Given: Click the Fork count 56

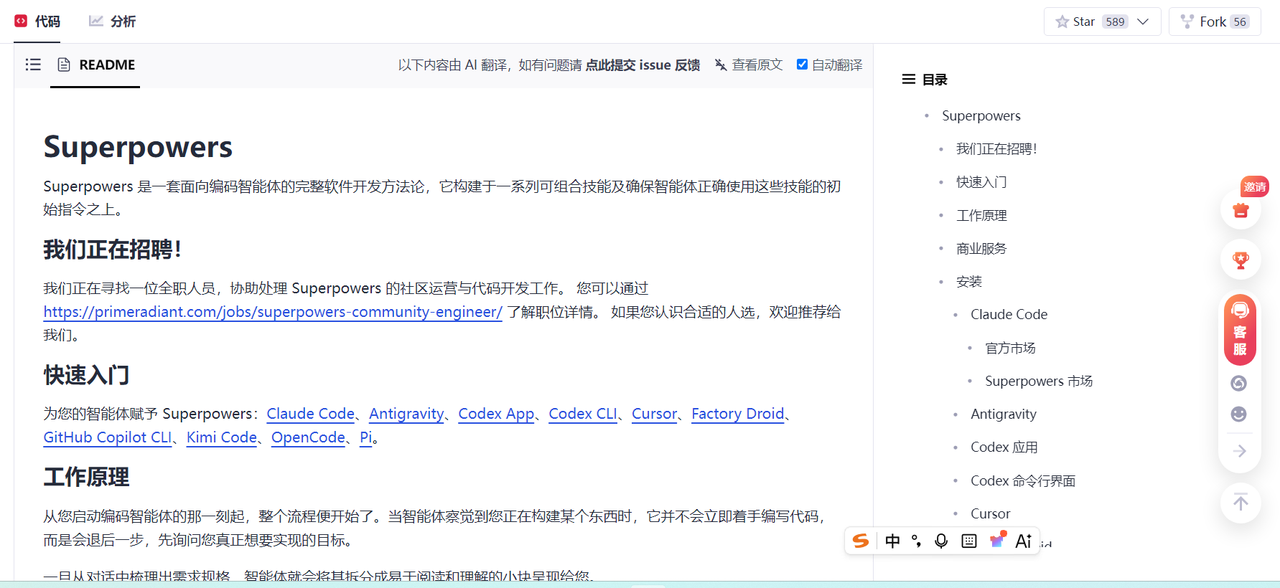Looking at the screenshot, I should point(1240,22).
